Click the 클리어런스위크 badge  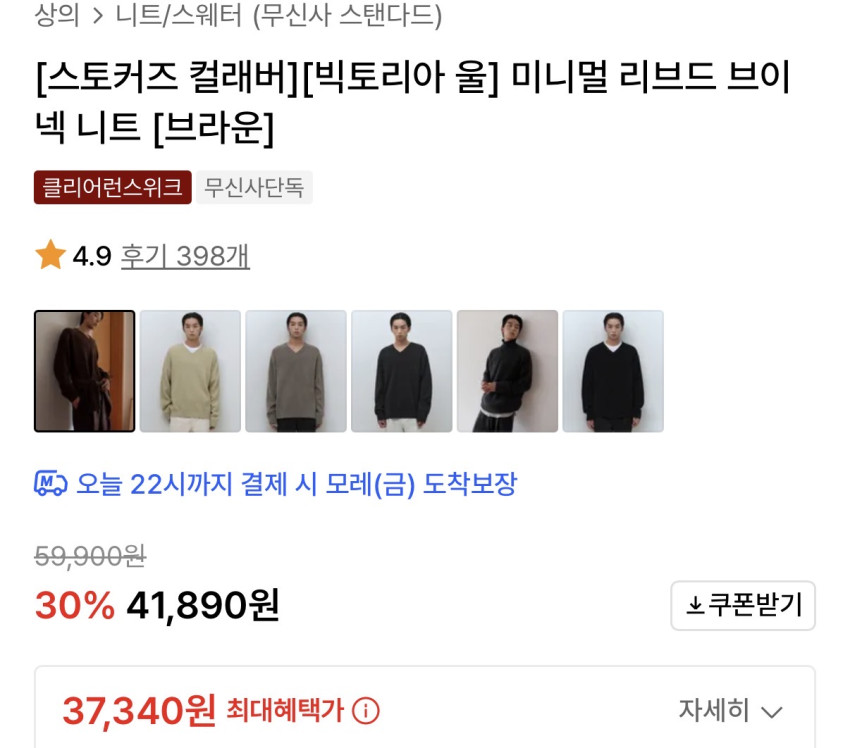[x=113, y=188]
